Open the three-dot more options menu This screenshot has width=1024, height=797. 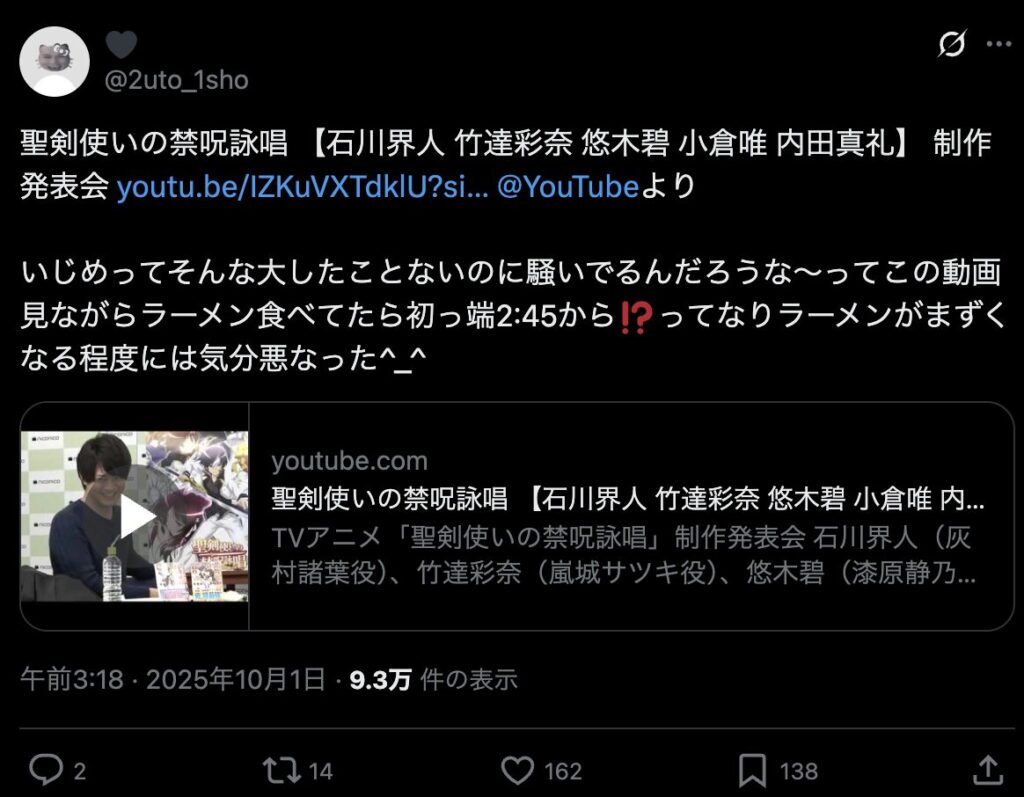pos(999,44)
